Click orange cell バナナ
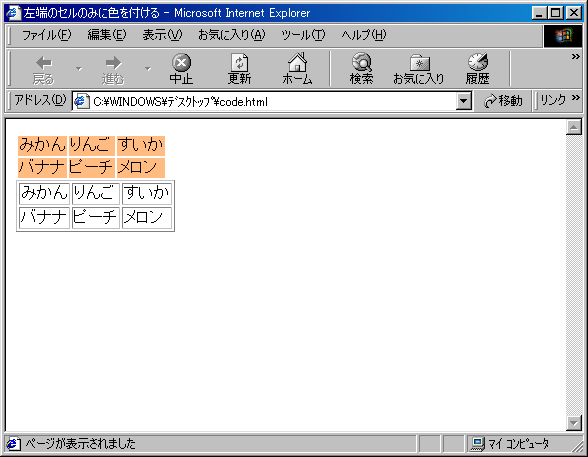 [42, 167]
